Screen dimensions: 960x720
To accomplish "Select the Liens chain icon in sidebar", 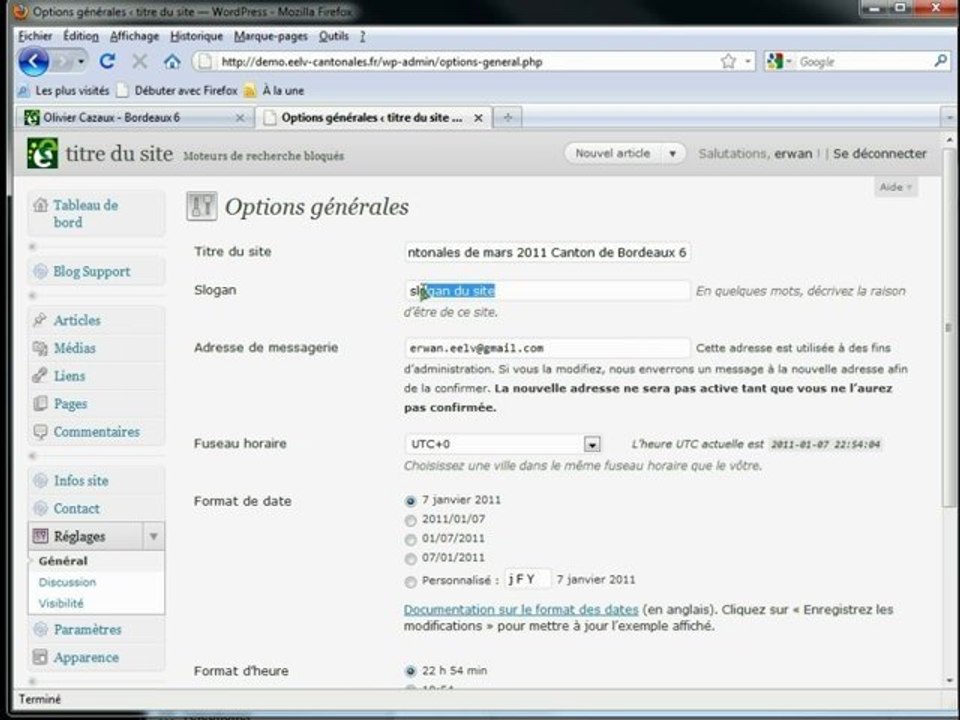I will tap(40, 375).
